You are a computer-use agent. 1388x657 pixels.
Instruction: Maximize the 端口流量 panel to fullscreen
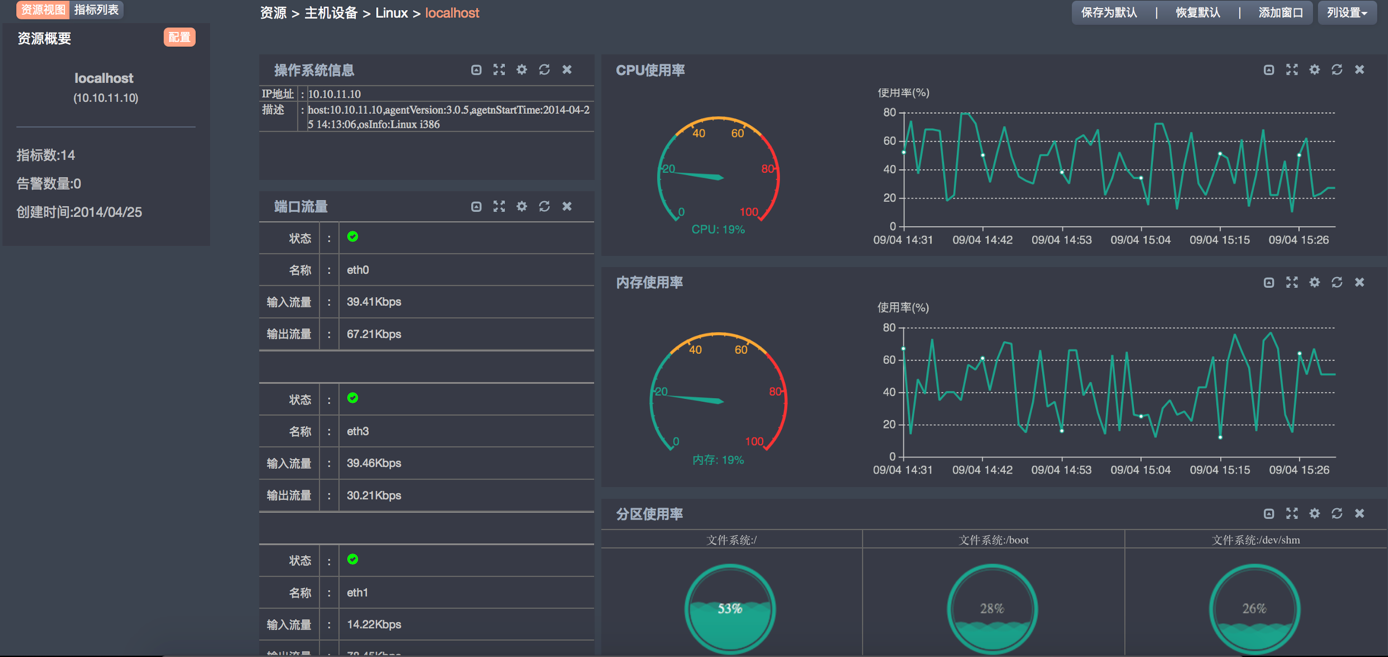tap(499, 206)
